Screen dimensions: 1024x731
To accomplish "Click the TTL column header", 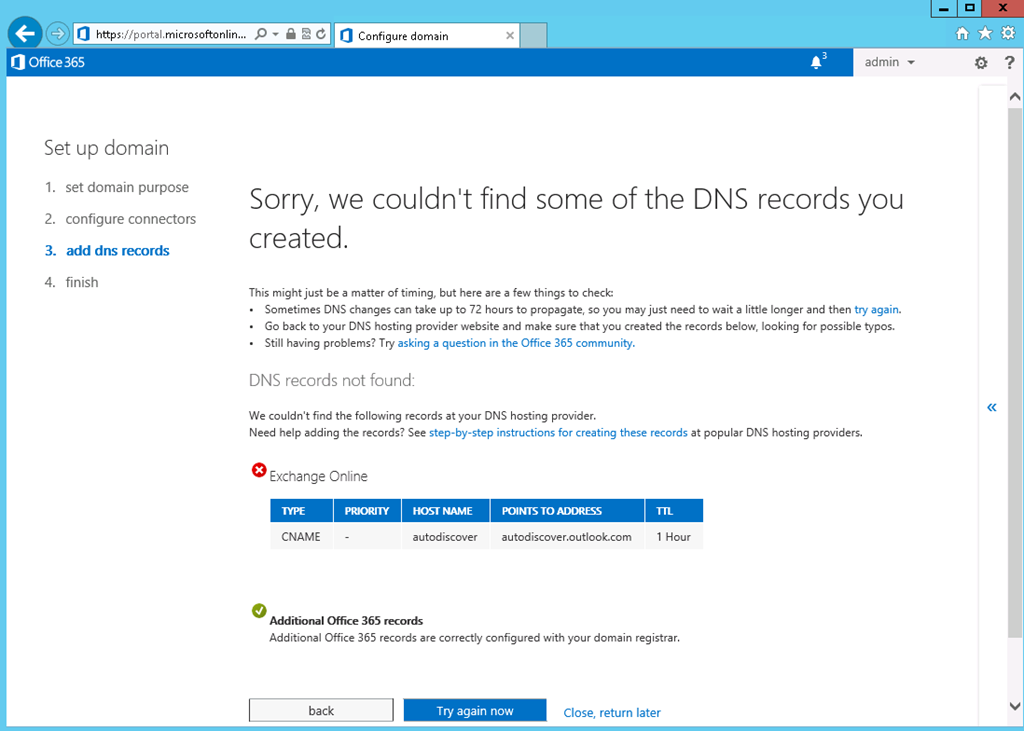I will click(x=674, y=511).
